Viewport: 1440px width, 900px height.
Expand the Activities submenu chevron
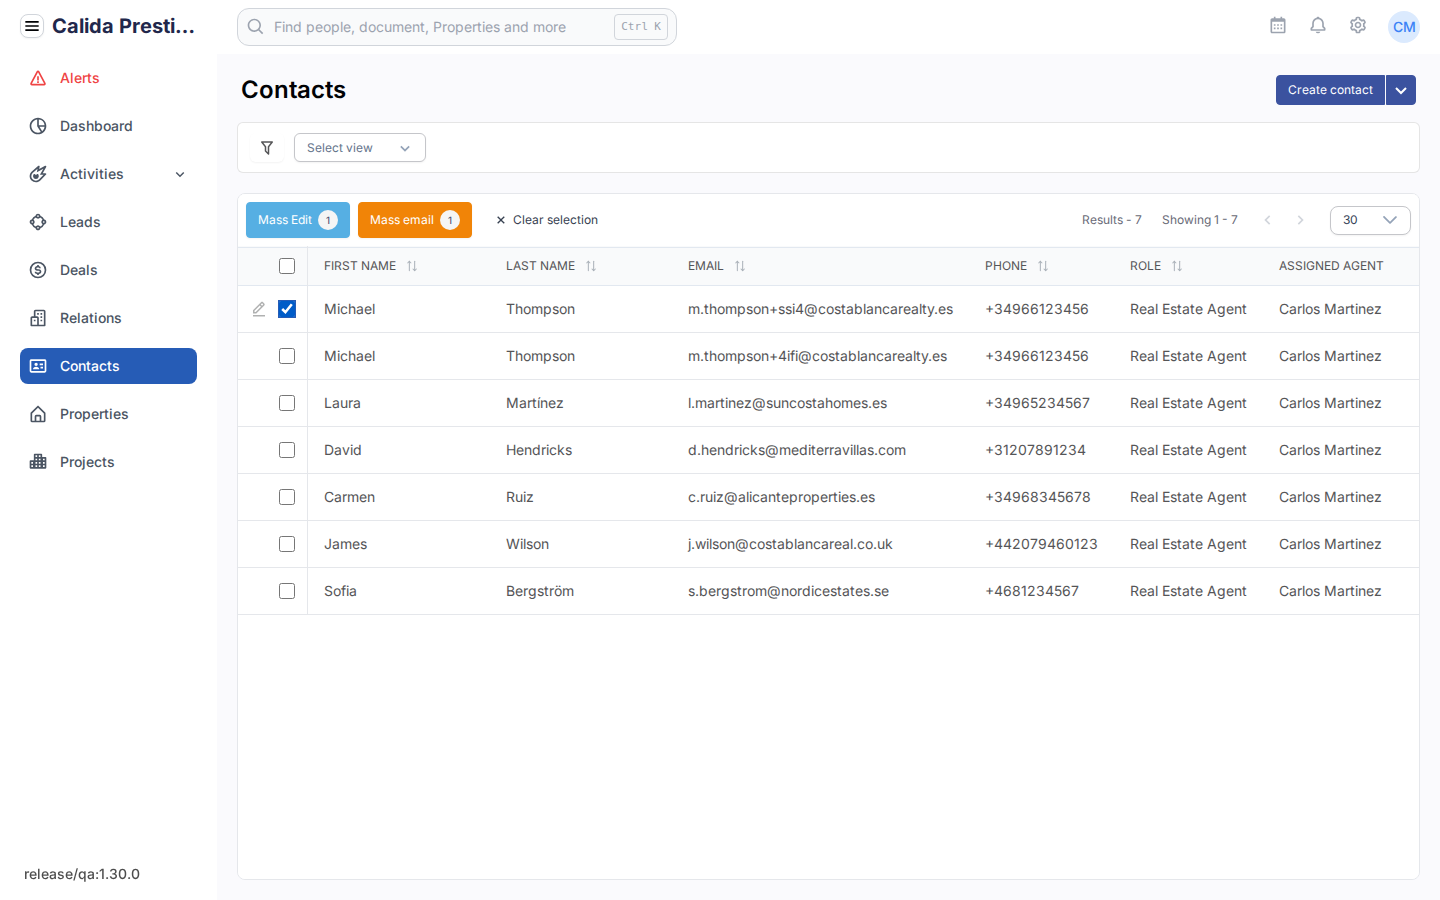180,174
